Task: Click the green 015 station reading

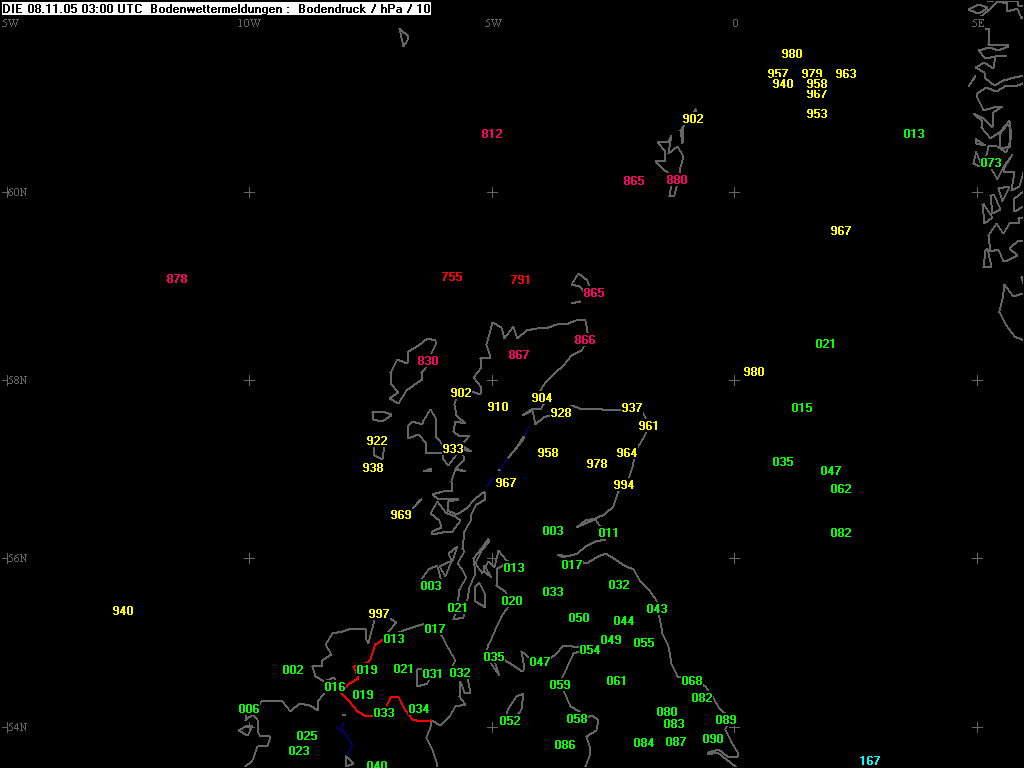Action: coord(802,408)
